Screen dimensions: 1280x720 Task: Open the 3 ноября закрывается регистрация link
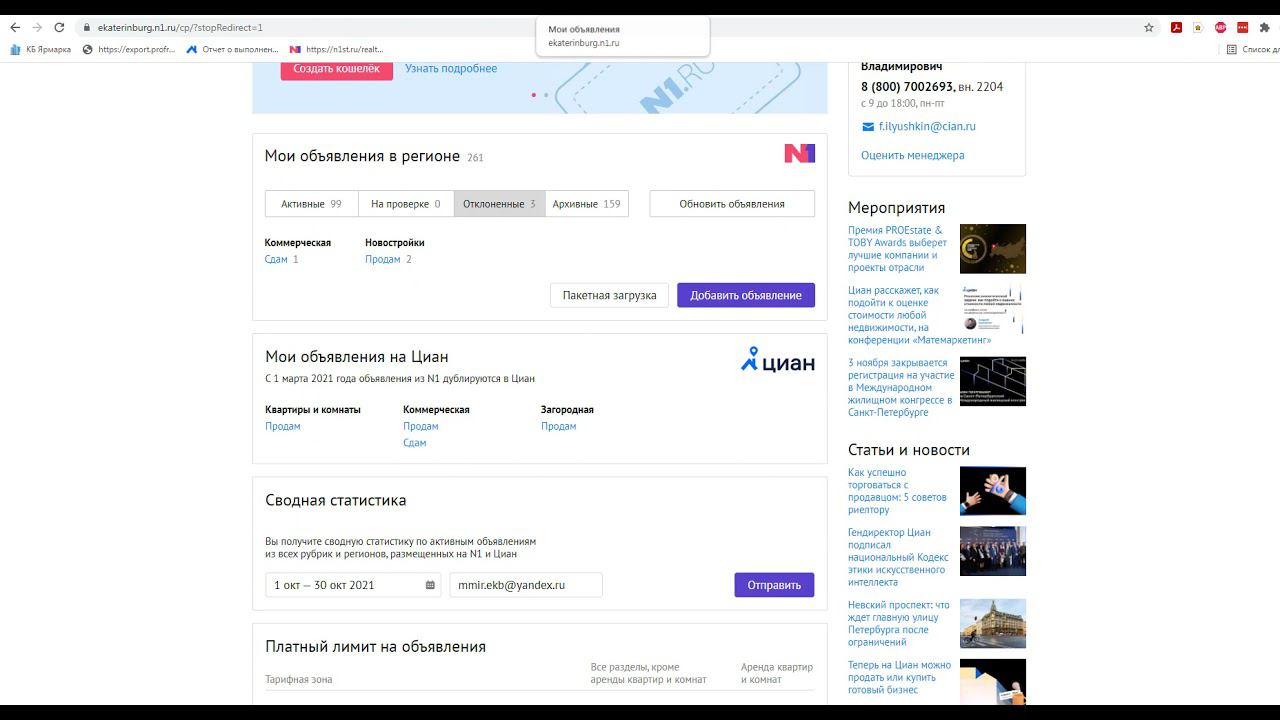coord(900,388)
